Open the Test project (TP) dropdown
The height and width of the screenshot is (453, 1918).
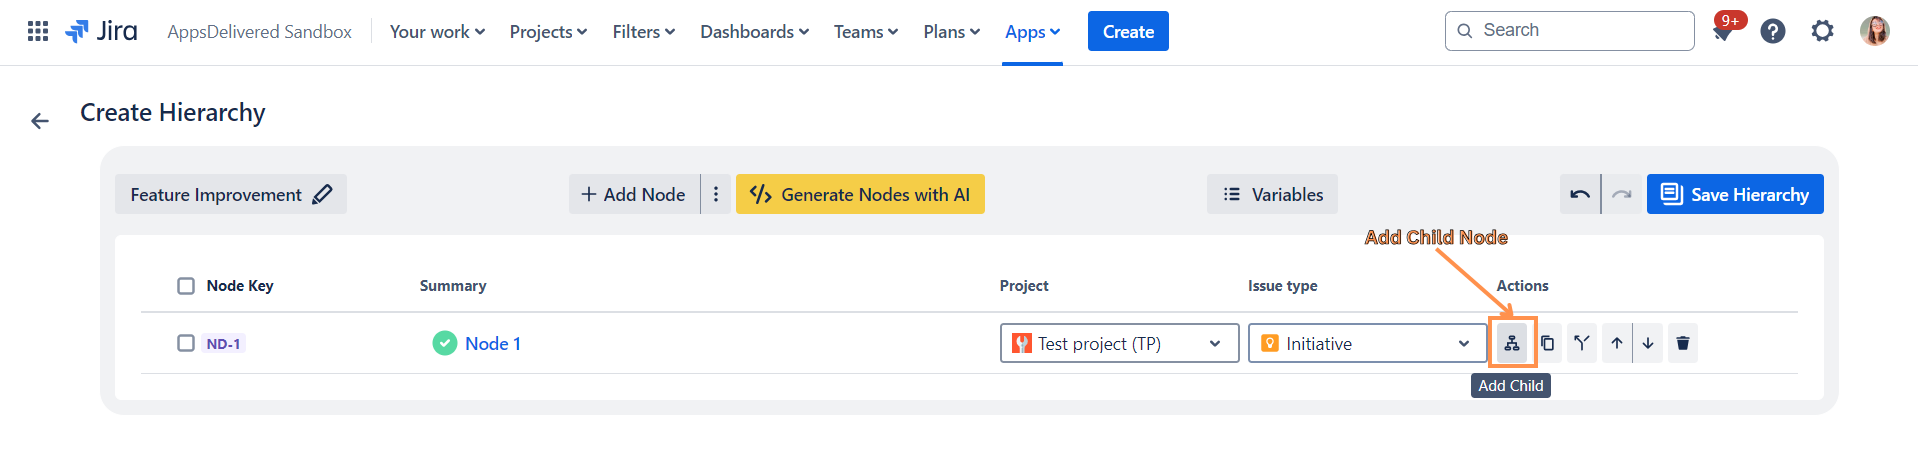pos(1119,343)
